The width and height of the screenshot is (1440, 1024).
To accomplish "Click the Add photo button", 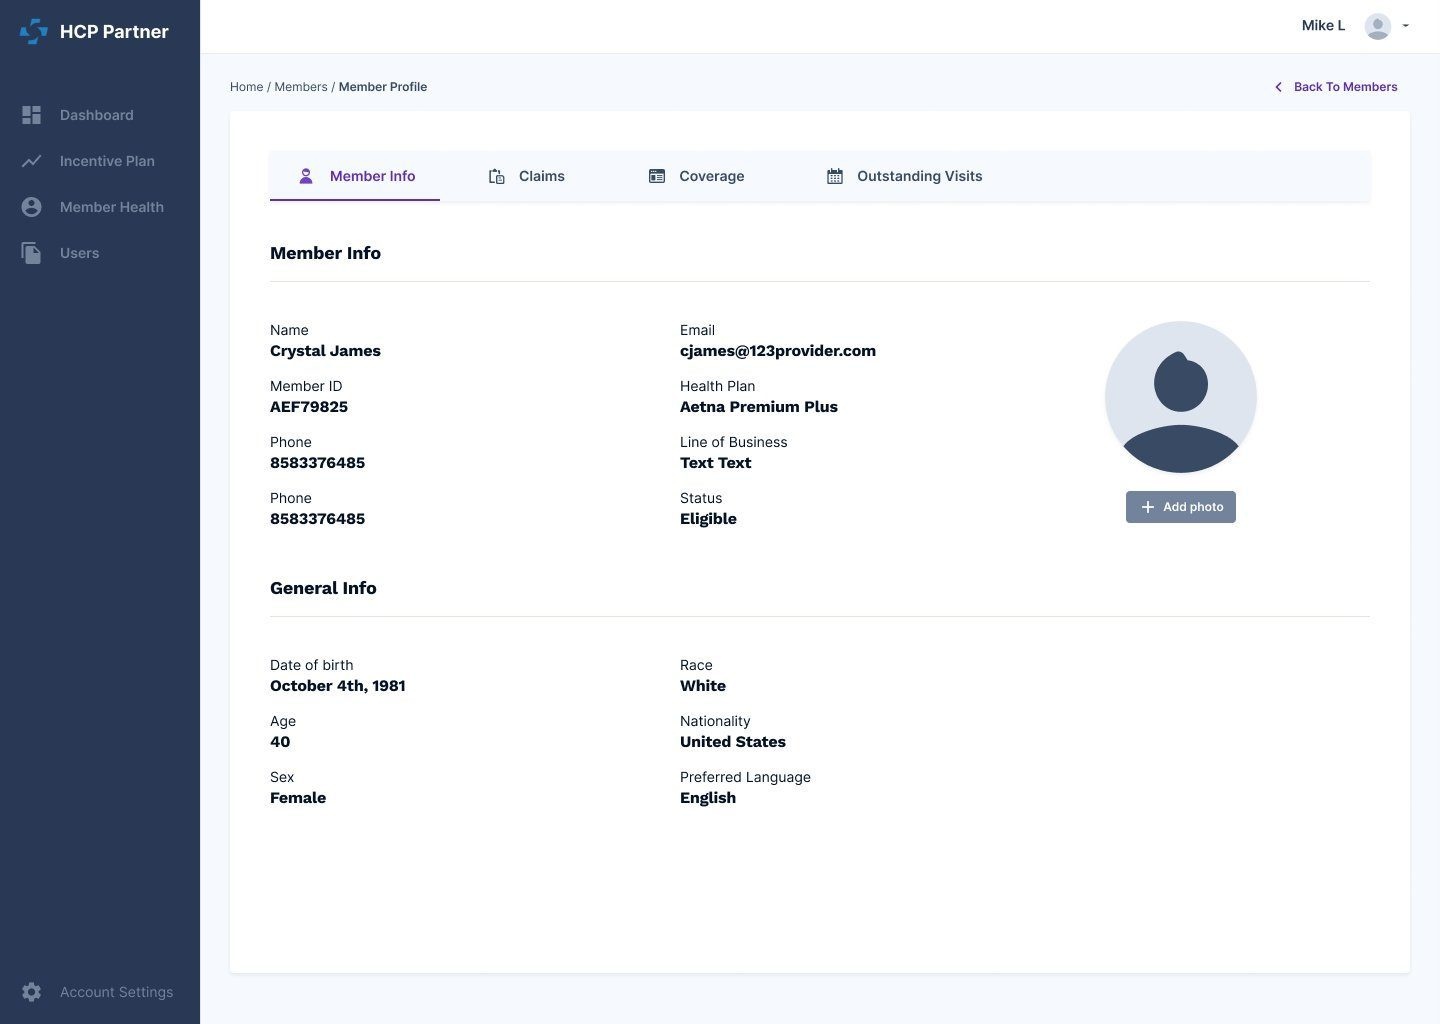I will coord(1180,507).
